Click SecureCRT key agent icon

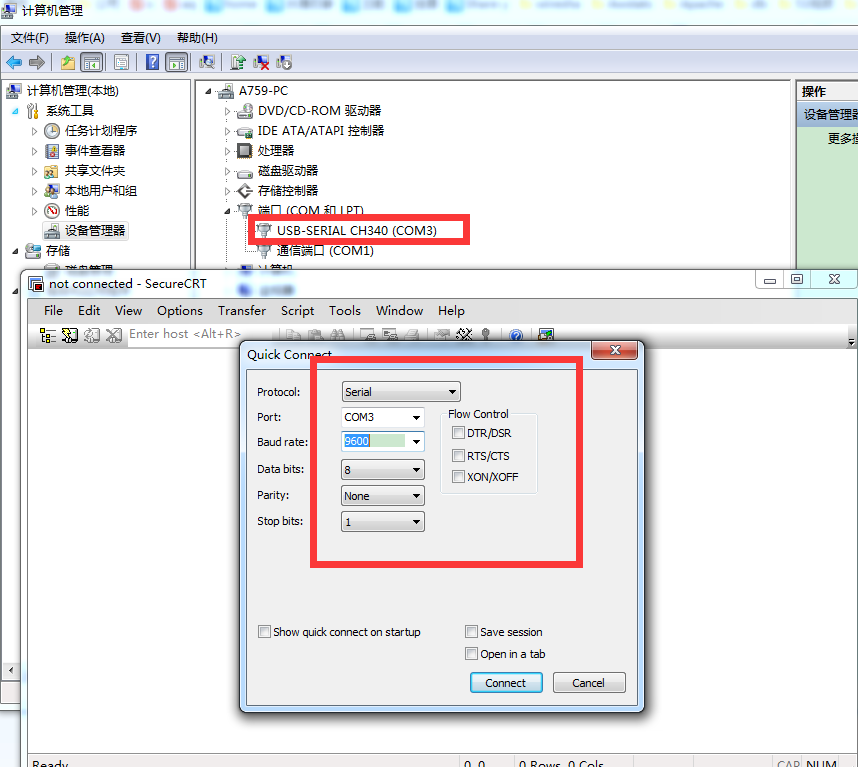point(485,334)
